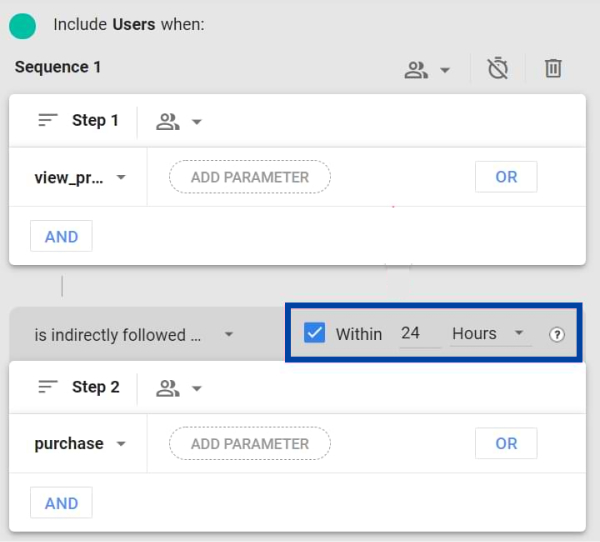Screen dimensions: 600x542
Task: Click the green Include Users circle
Action: 22,25
